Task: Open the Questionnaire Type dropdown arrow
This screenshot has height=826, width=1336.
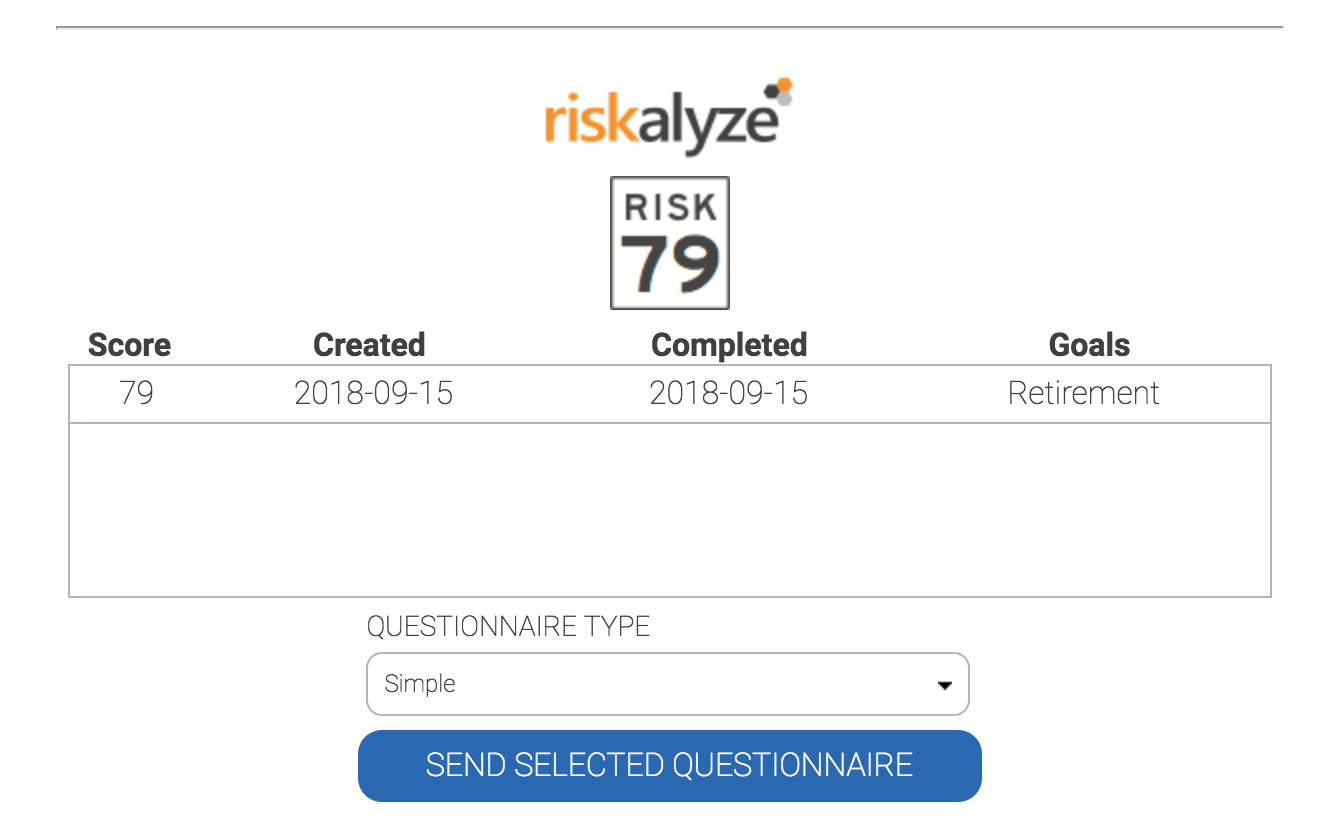Action: (x=943, y=685)
